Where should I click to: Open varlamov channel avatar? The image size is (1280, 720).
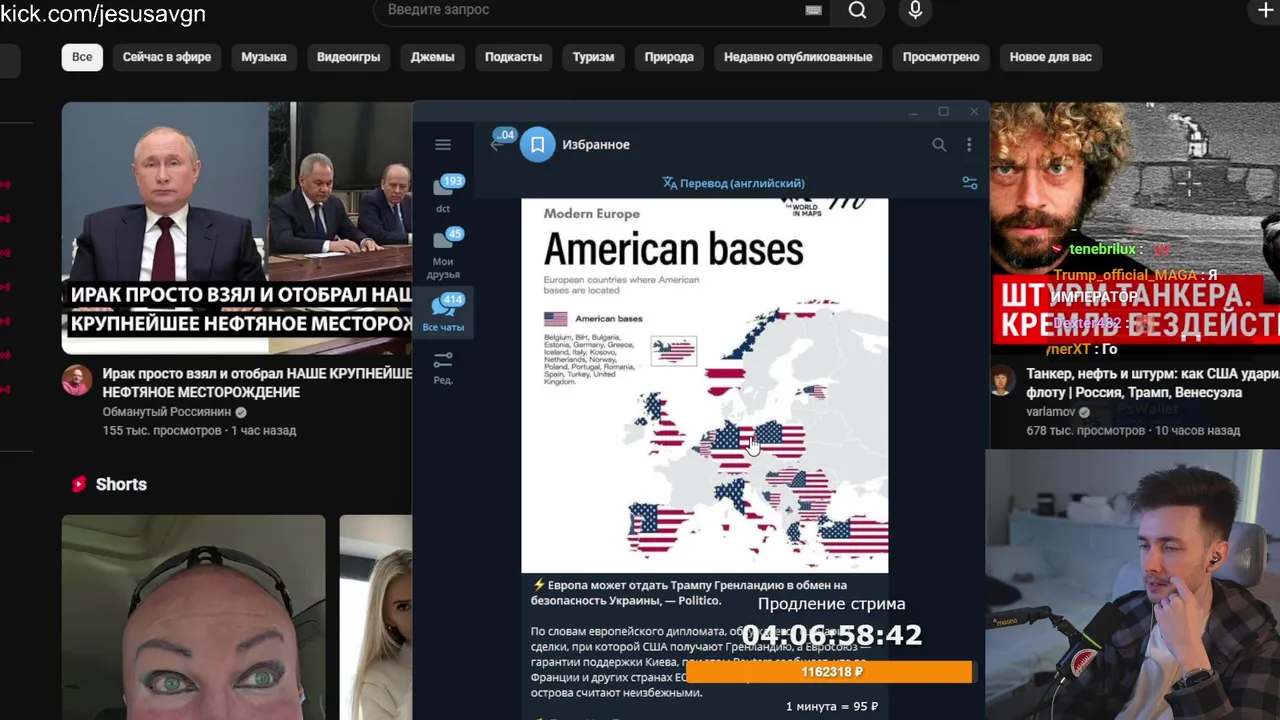pos(1003,380)
